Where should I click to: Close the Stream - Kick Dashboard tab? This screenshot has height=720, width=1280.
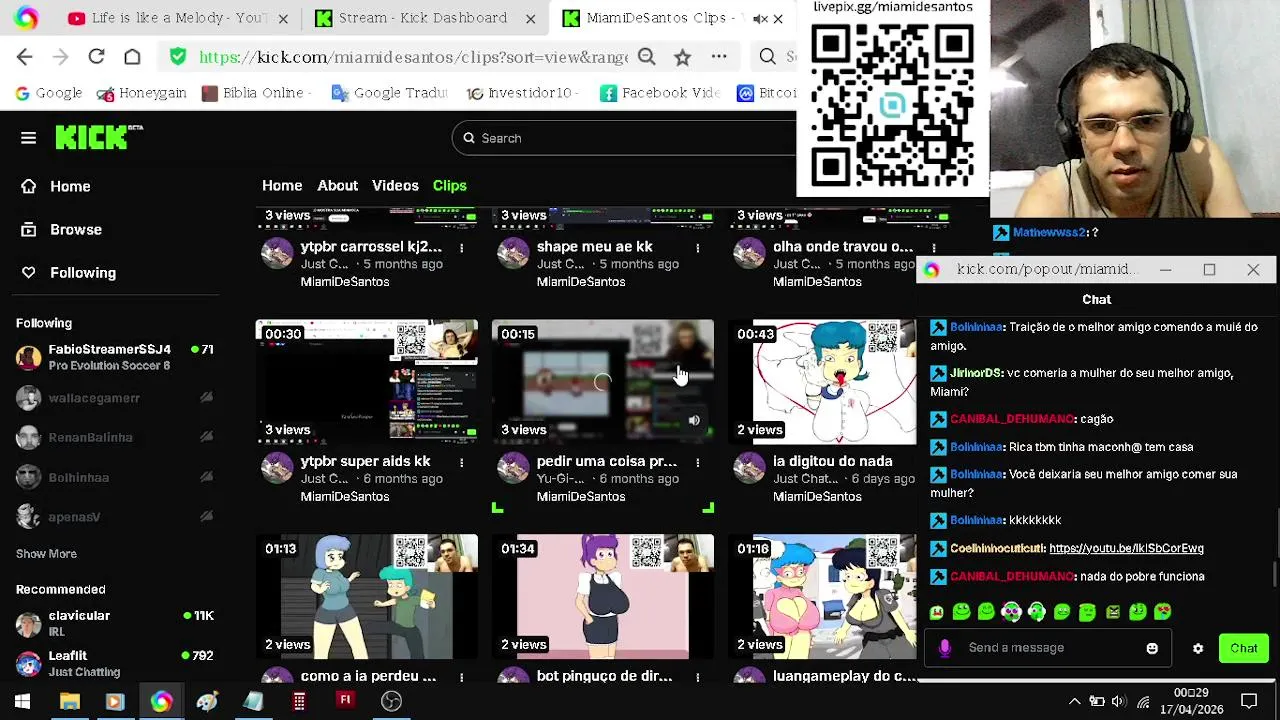(530, 18)
